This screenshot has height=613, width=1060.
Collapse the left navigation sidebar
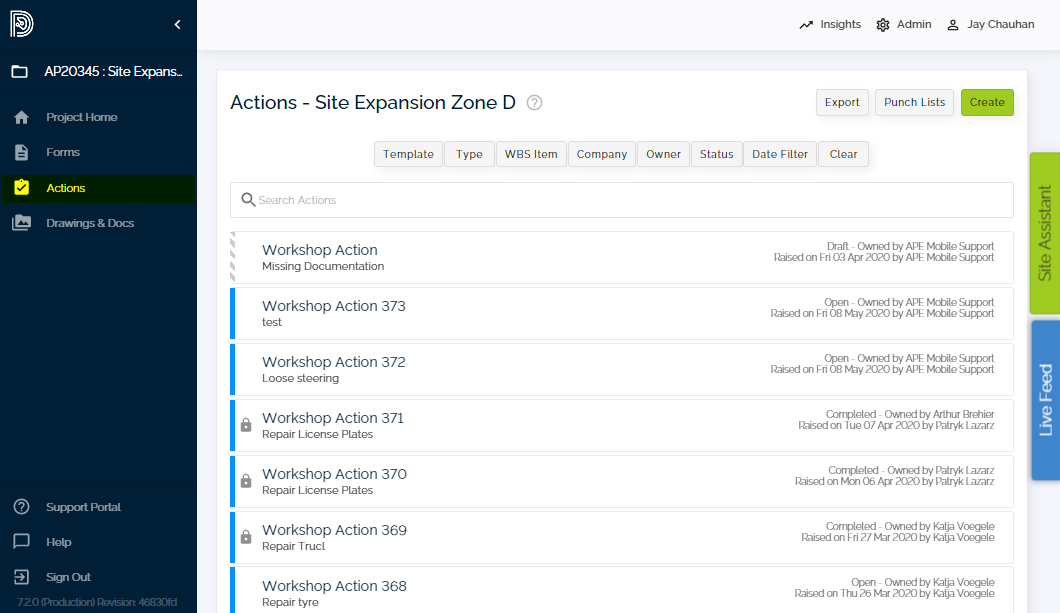click(177, 24)
